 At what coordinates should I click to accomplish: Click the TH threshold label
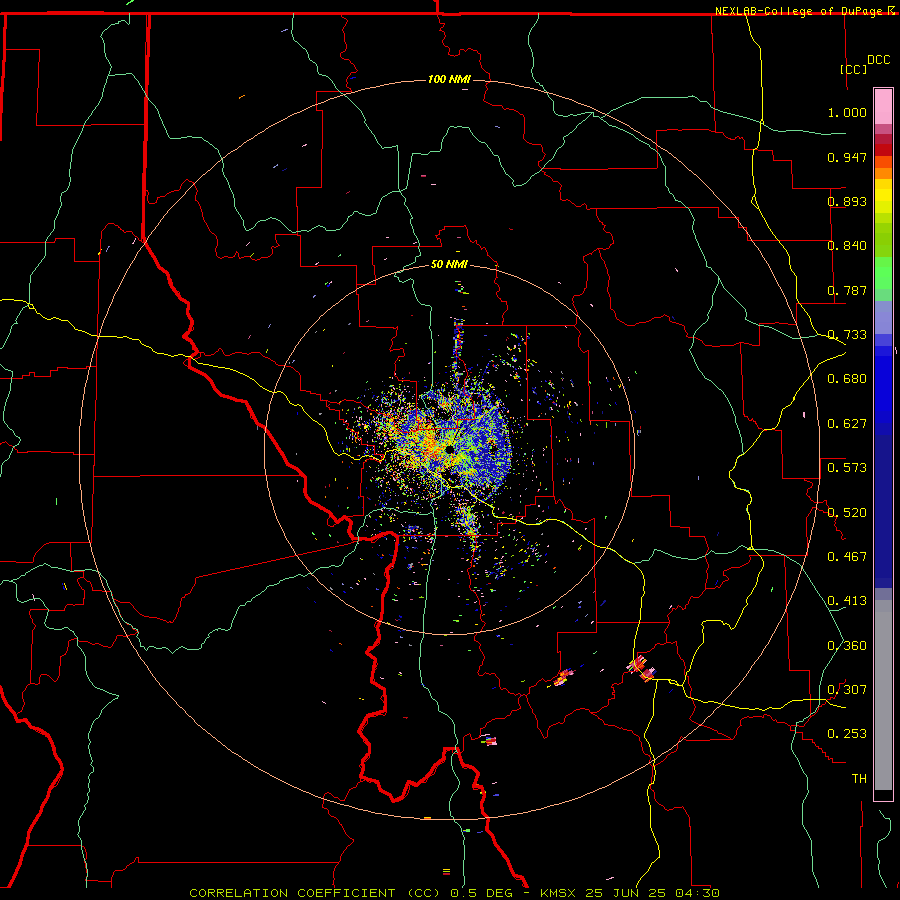pyautogui.click(x=859, y=779)
